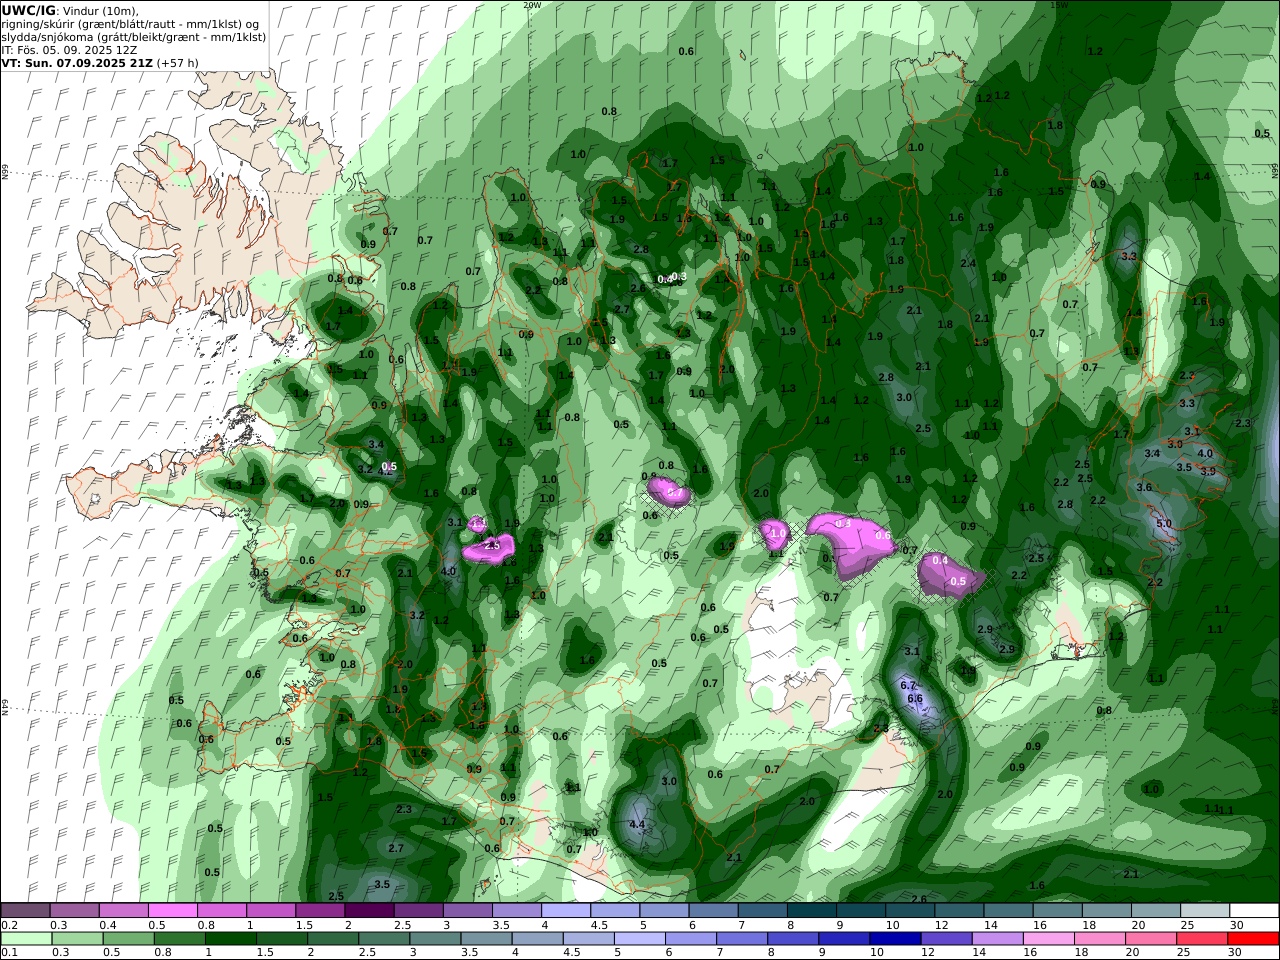Click the slydda/snjókoma legend description line
The image size is (1280, 960).
[x=134, y=36]
